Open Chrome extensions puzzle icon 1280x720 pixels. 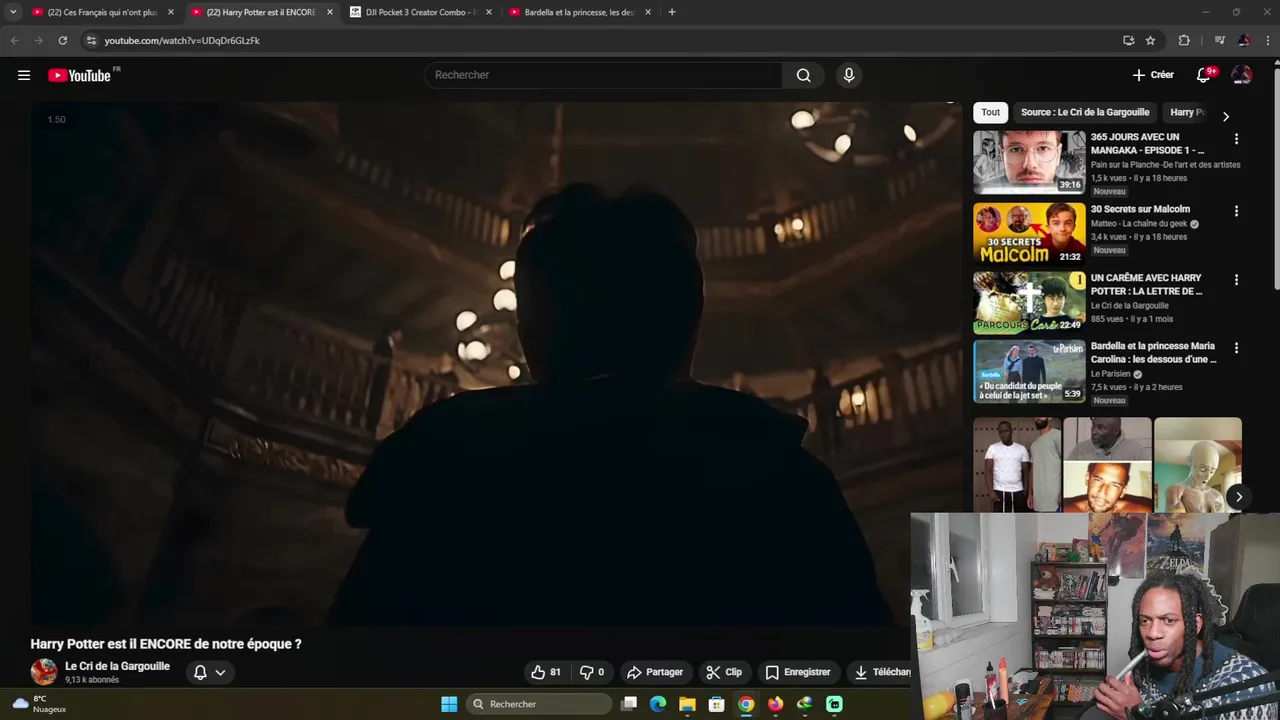tap(1184, 40)
